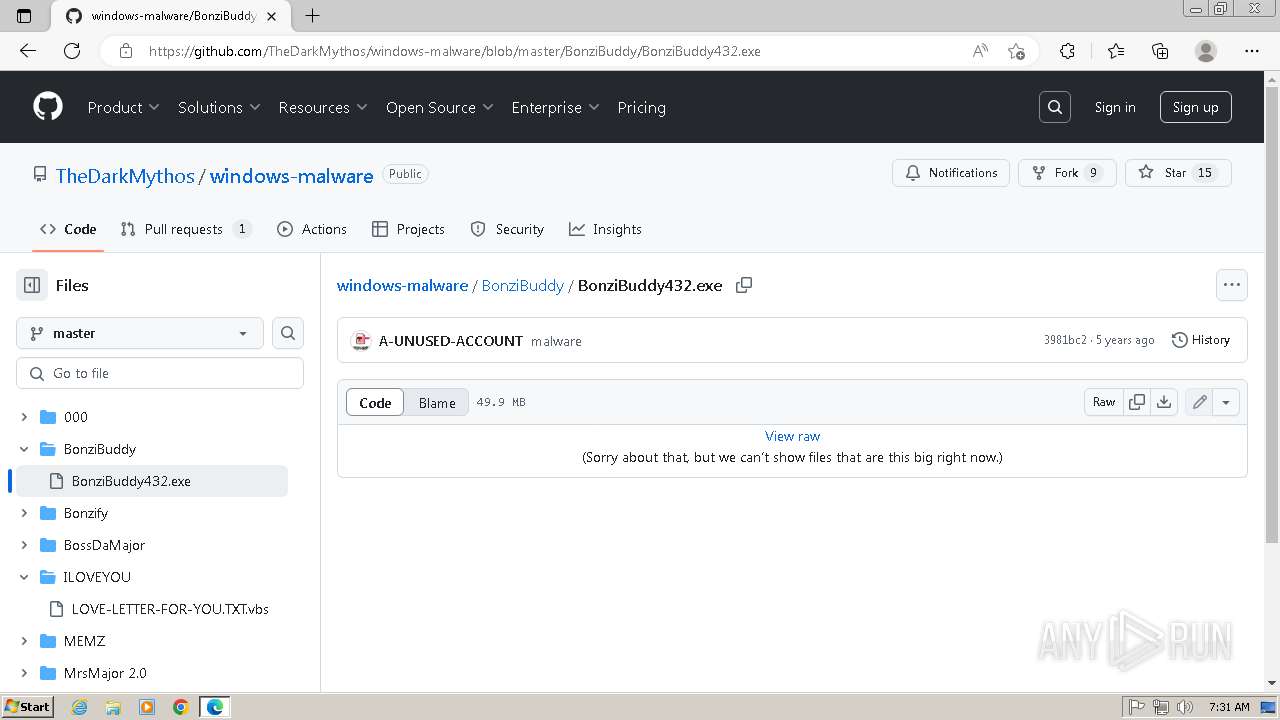Open browser Extensions puzzle icon
This screenshot has height=720, width=1280.
[x=1067, y=51]
